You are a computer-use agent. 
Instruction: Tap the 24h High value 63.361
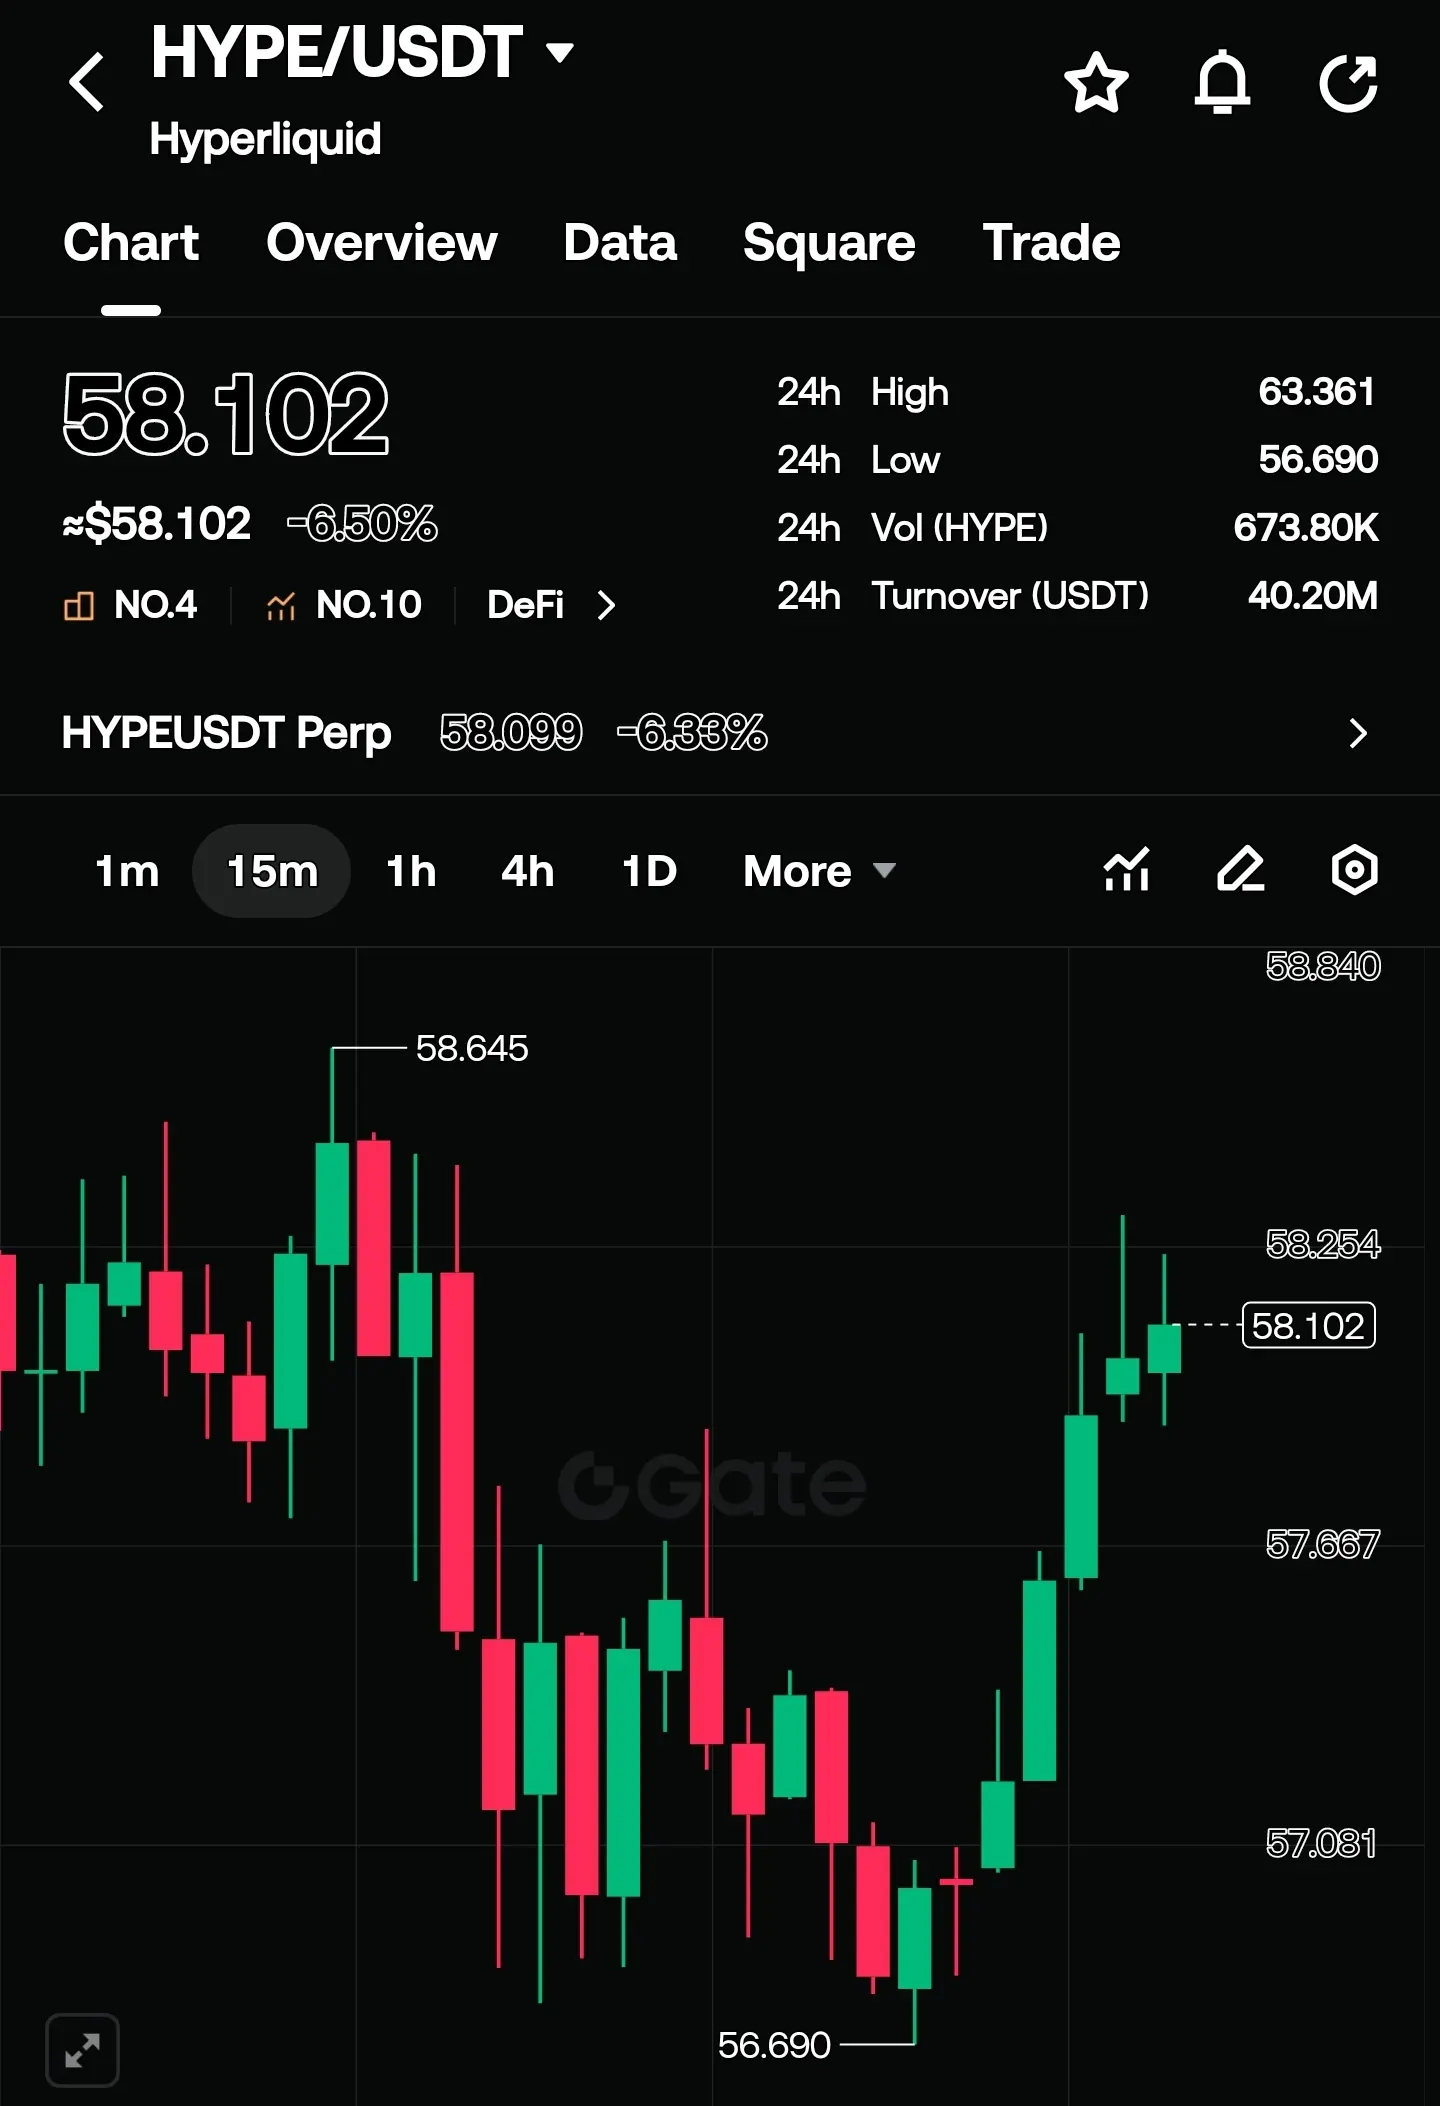[1317, 392]
